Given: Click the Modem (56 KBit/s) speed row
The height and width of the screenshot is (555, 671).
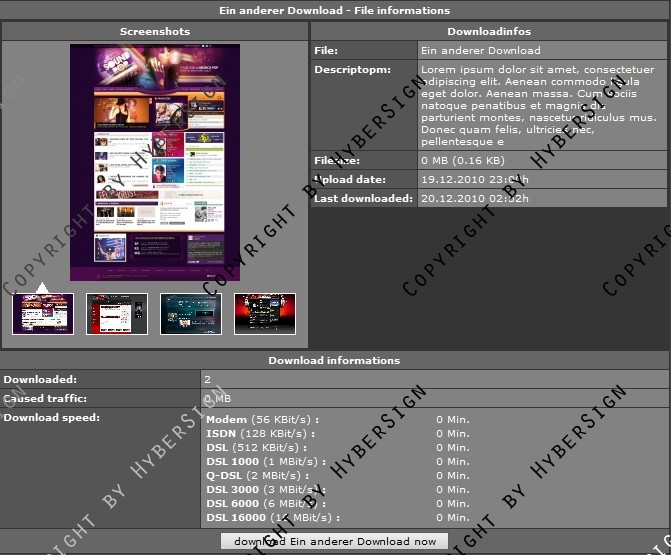Looking at the screenshot, I should click(261, 419).
